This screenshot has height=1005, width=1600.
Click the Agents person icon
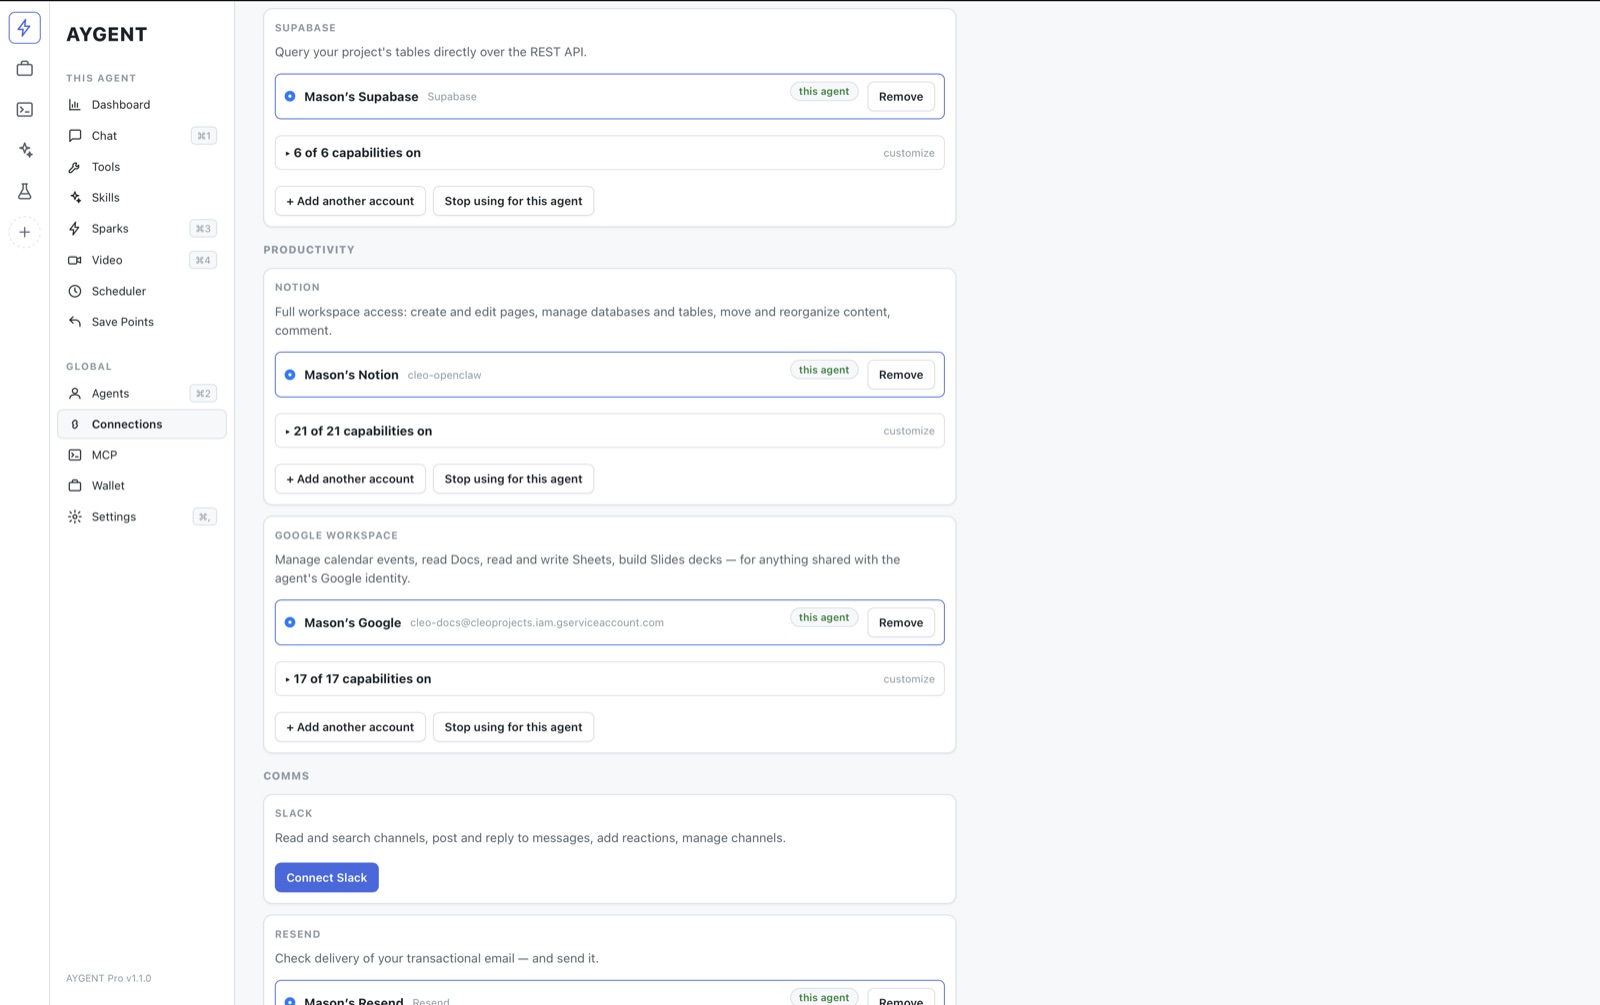[75, 393]
